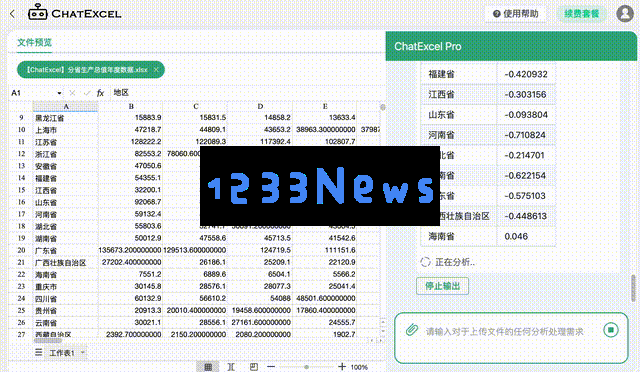This screenshot has width=640, height=372.
Task: Click the 停止输出 button
Action: 442,286
